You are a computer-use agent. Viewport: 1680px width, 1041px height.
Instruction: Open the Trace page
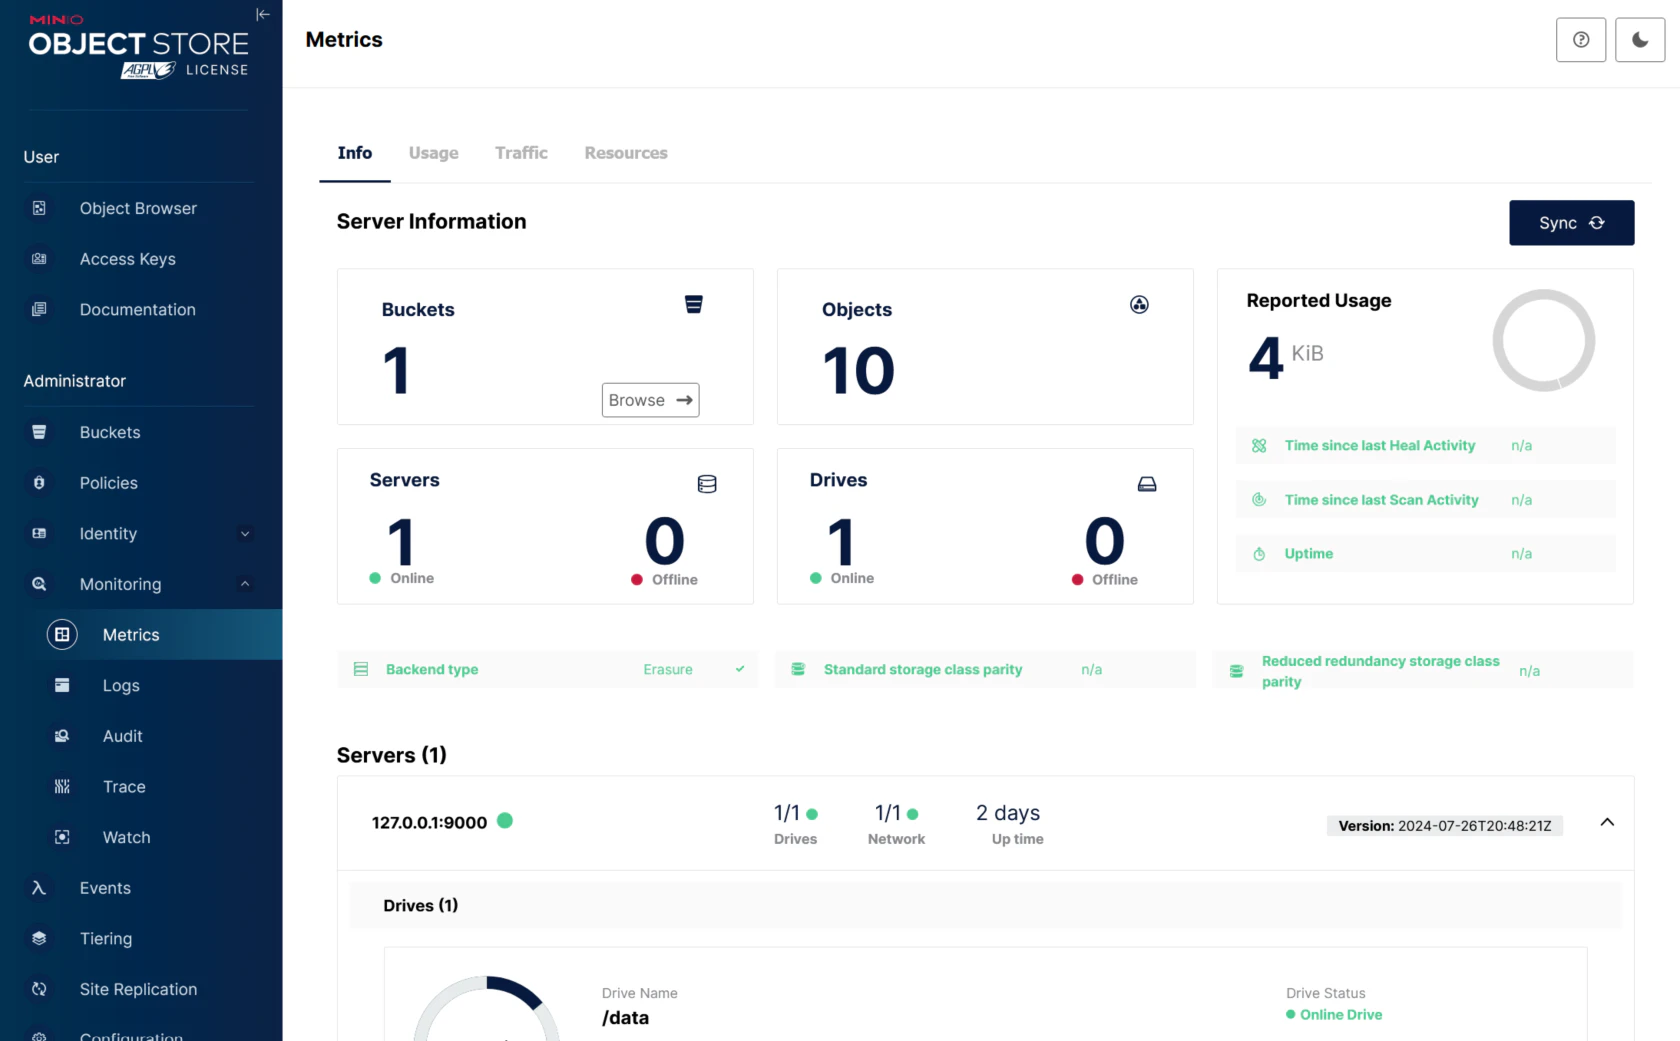[124, 787]
